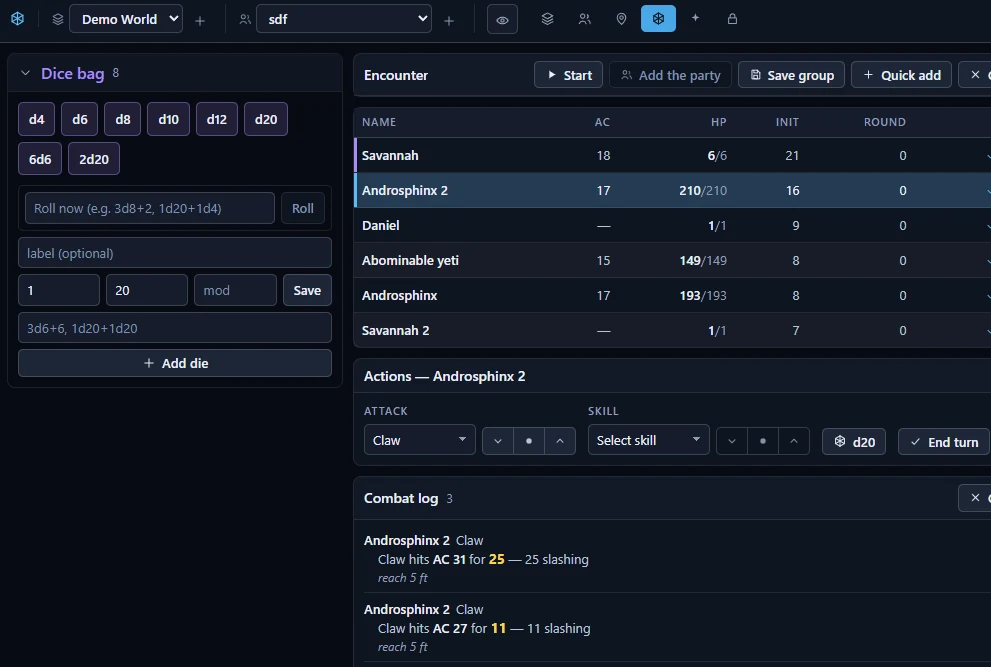Select the Savannah 2 encounter row
The height and width of the screenshot is (667, 991).
pyautogui.click(x=672, y=330)
